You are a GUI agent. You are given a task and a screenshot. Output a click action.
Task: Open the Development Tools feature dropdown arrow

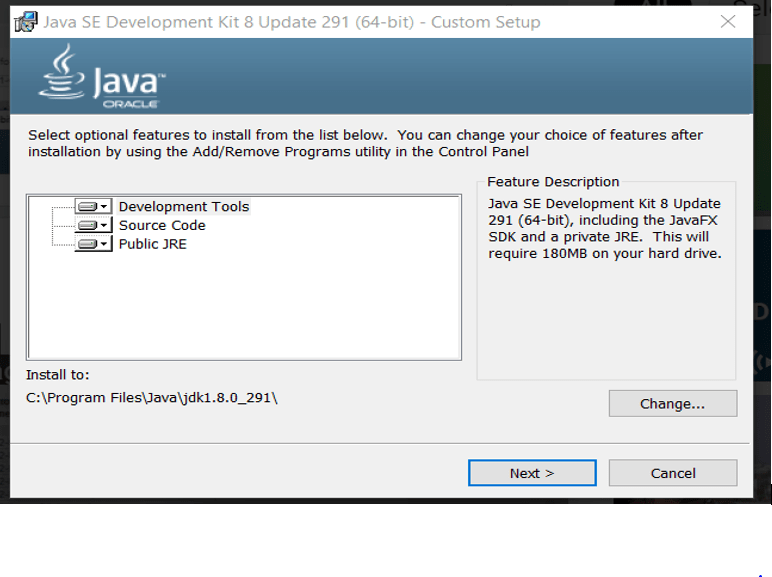click(x=104, y=206)
